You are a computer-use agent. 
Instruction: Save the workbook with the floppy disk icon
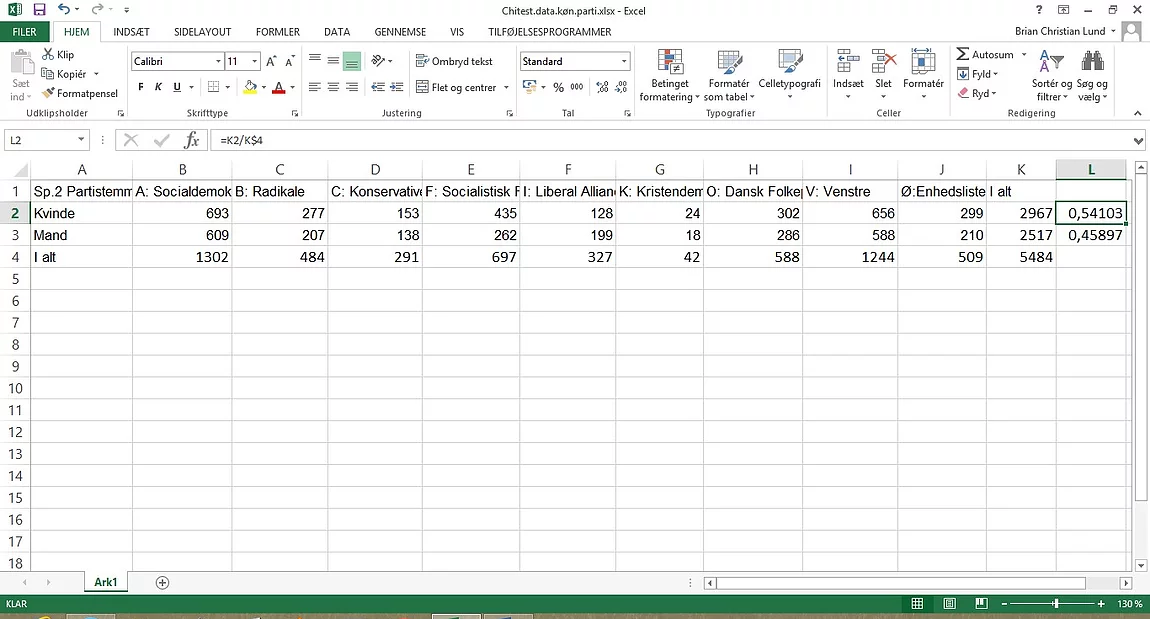[40, 10]
